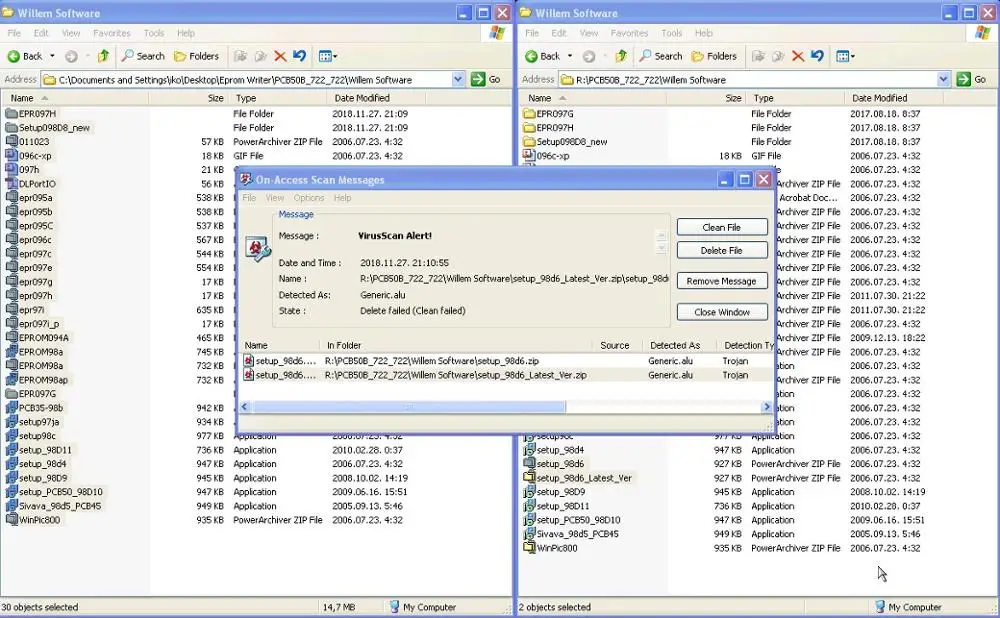The height and width of the screenshot is (618, 1000).
Task: Click Delete File button
Action: [x=722, y=251]
